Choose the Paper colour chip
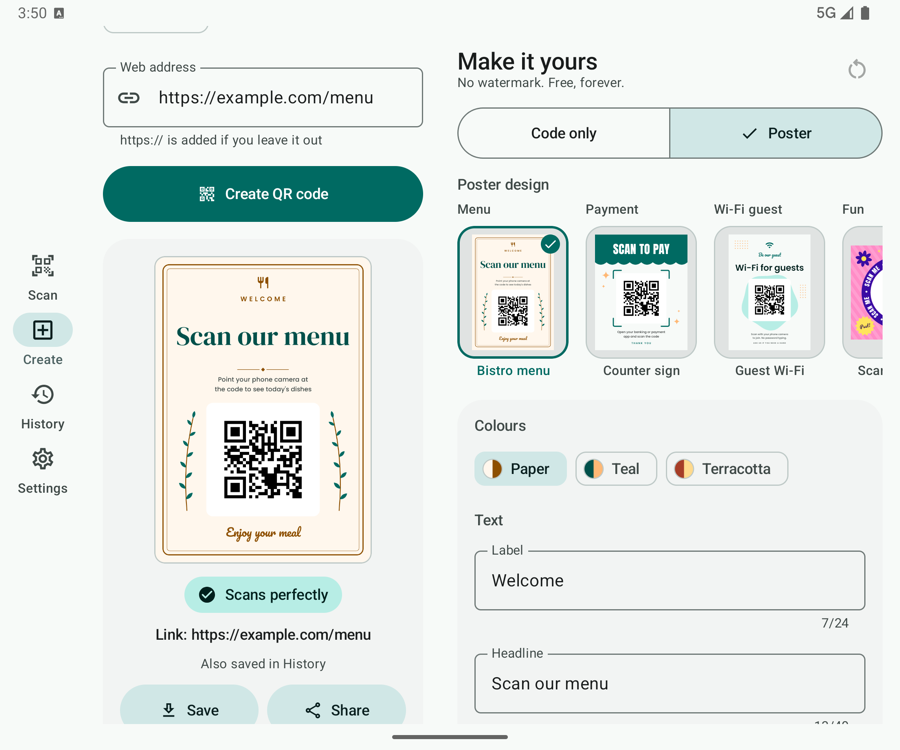This screenshot has width=900, height=750. [520, 469]
